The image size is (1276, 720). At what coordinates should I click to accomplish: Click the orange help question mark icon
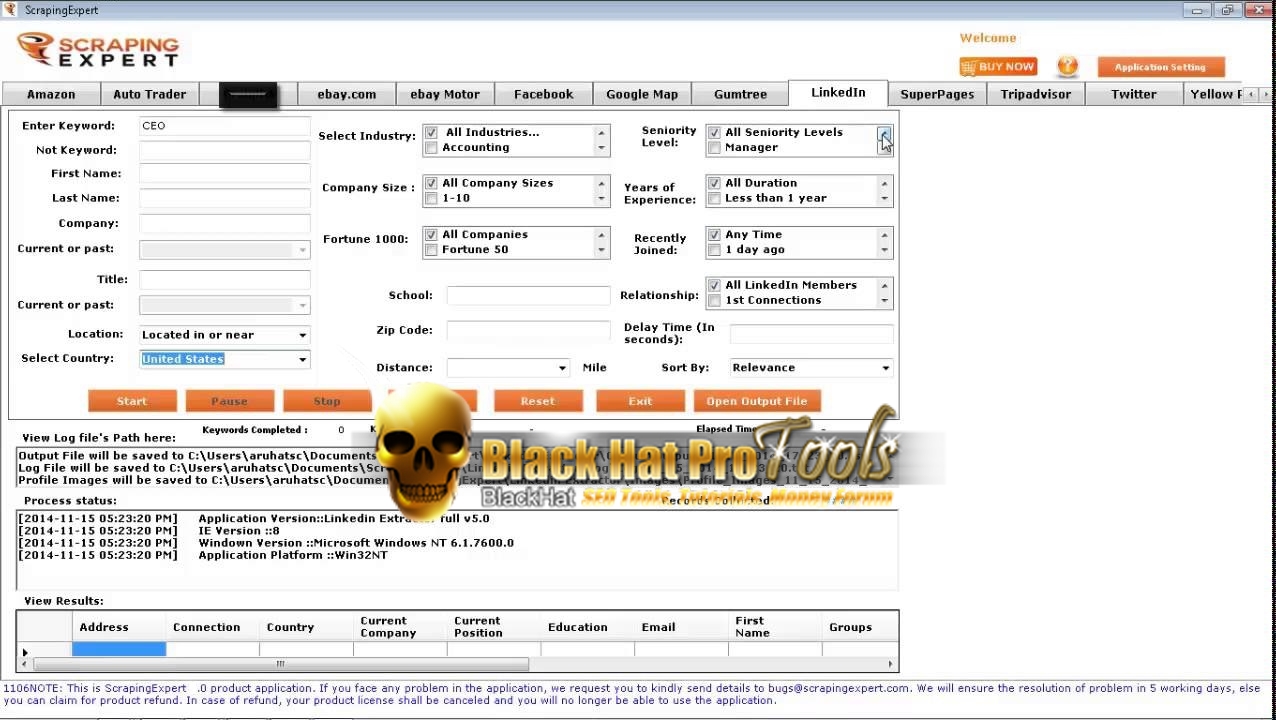[1067, 67]
